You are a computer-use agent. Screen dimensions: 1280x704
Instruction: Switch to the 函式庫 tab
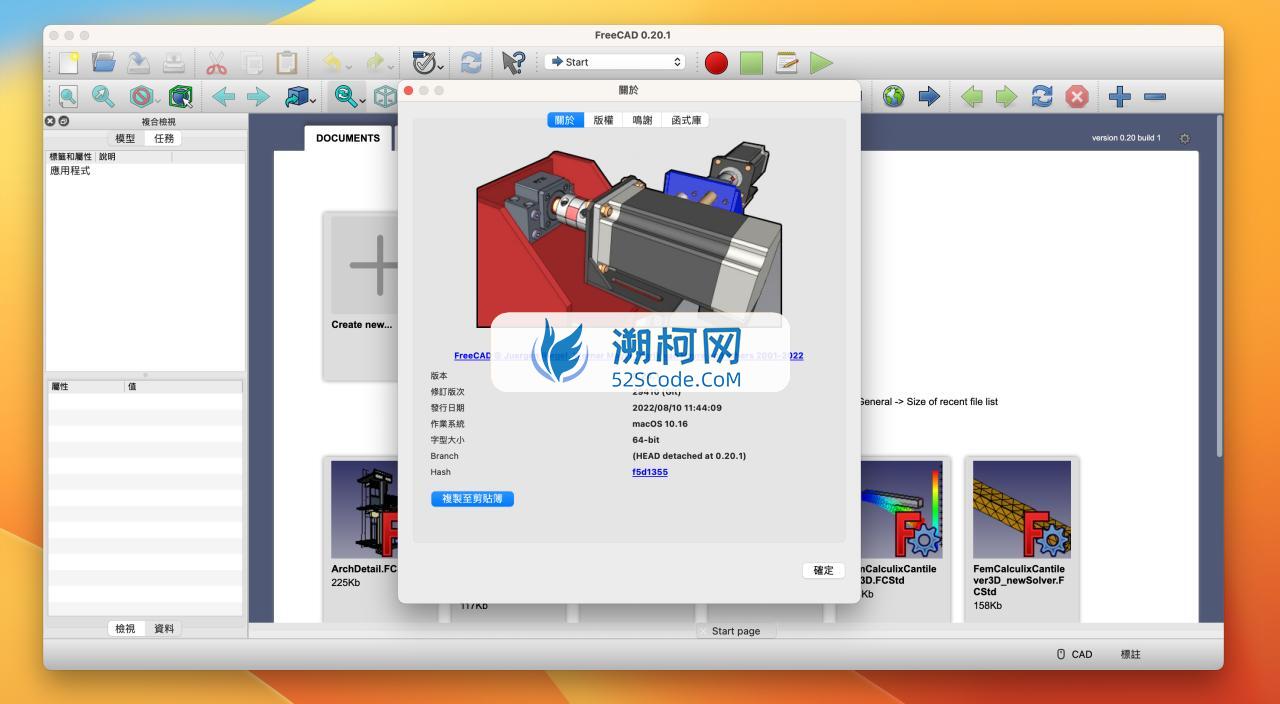click(x=686, y=120)
